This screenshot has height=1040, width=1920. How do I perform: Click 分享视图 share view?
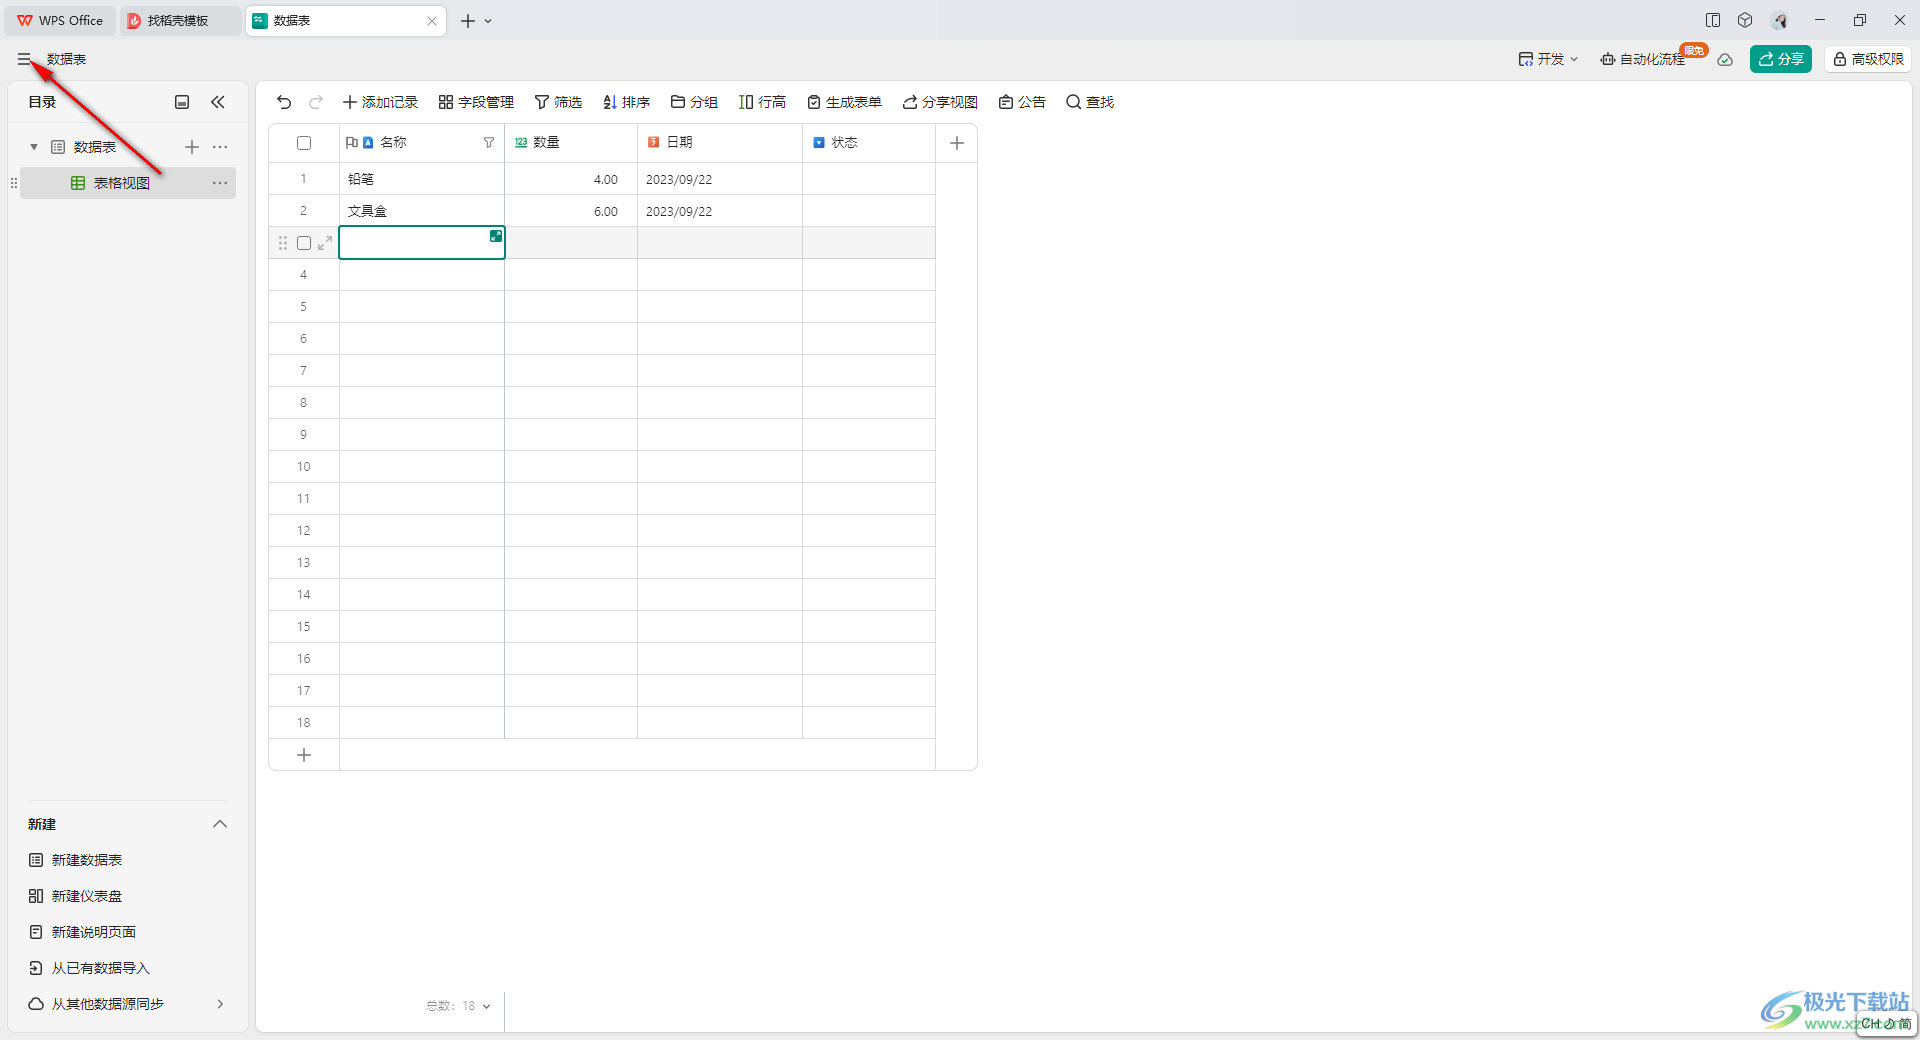(940, 102)
